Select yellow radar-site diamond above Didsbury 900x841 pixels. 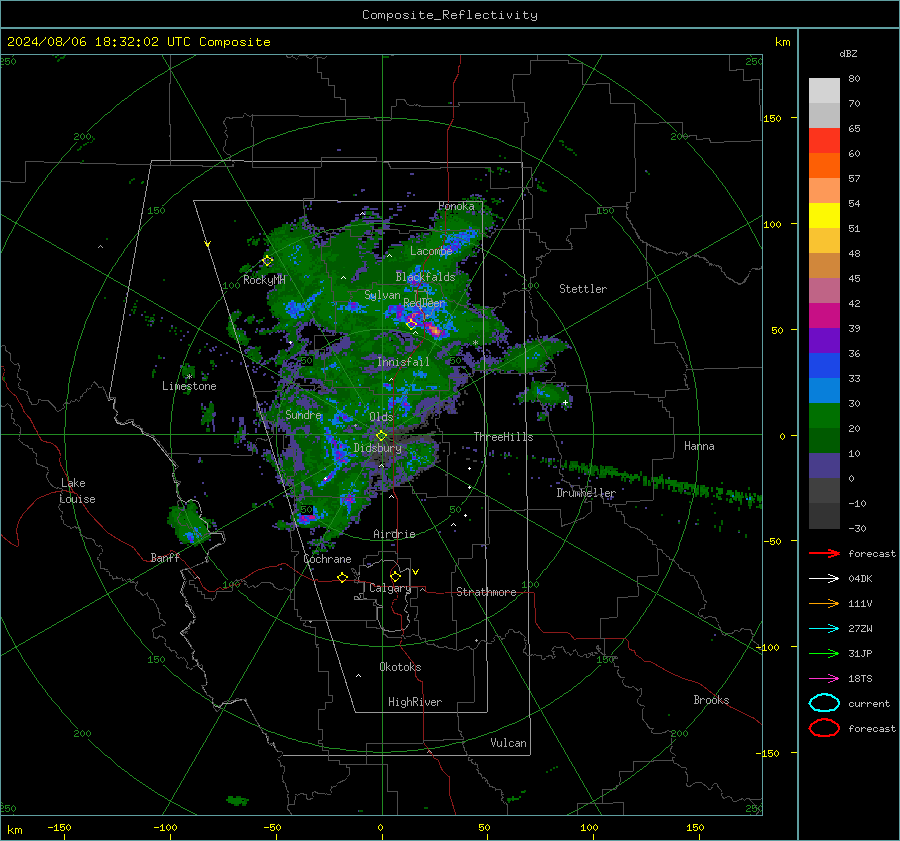click(x=381, y=436)
